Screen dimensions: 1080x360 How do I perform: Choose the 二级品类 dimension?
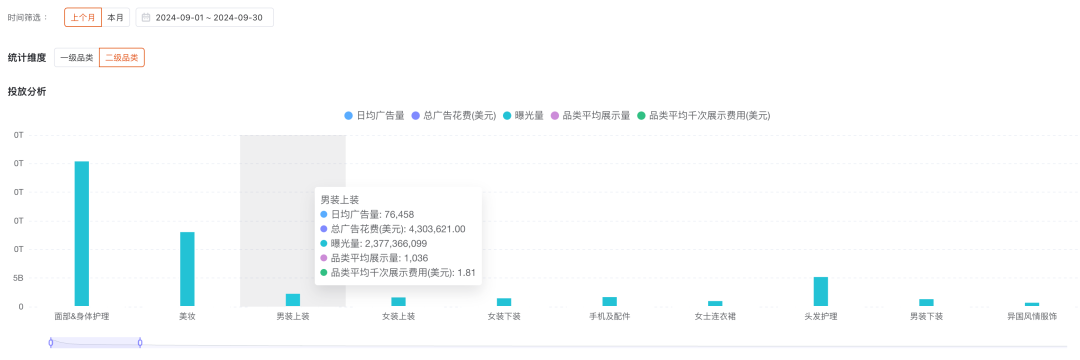pos(122,58)
